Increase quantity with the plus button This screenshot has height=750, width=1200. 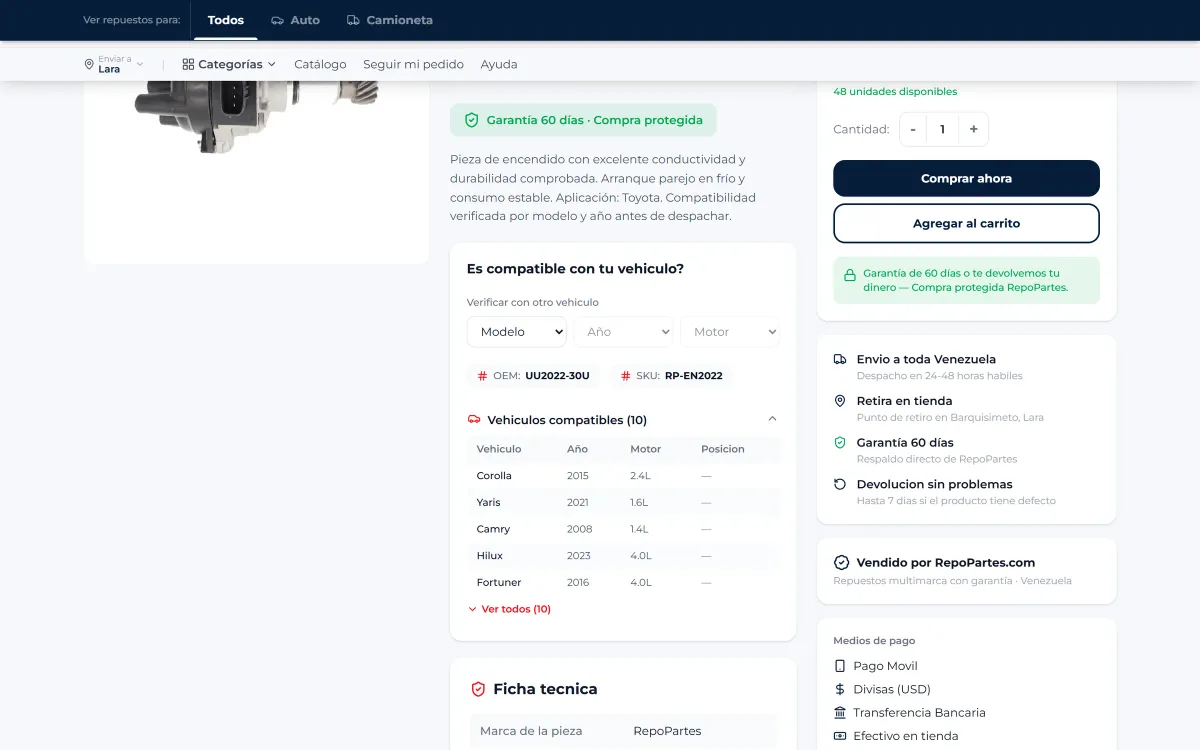point(973,129)
